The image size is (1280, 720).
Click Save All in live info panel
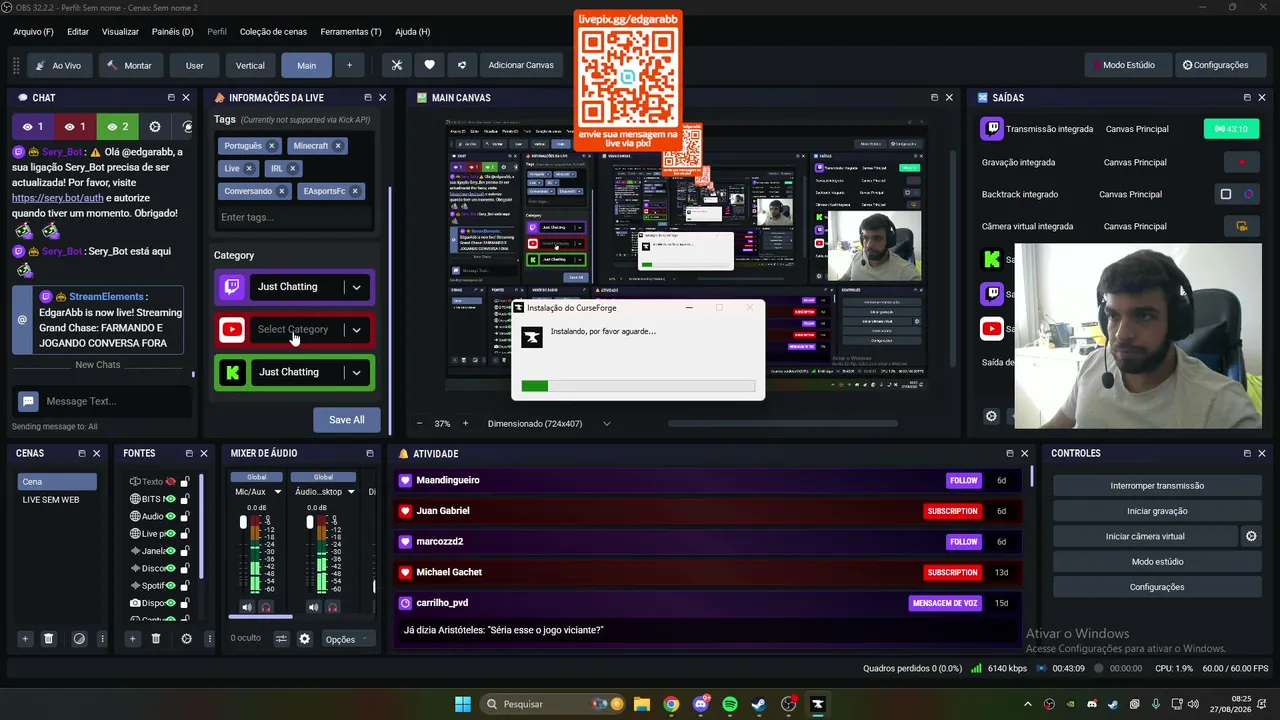tap(347, 420)
